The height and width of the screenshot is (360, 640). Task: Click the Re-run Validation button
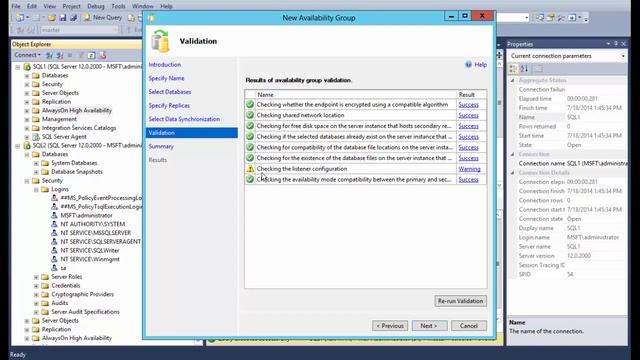coord(460,301)
